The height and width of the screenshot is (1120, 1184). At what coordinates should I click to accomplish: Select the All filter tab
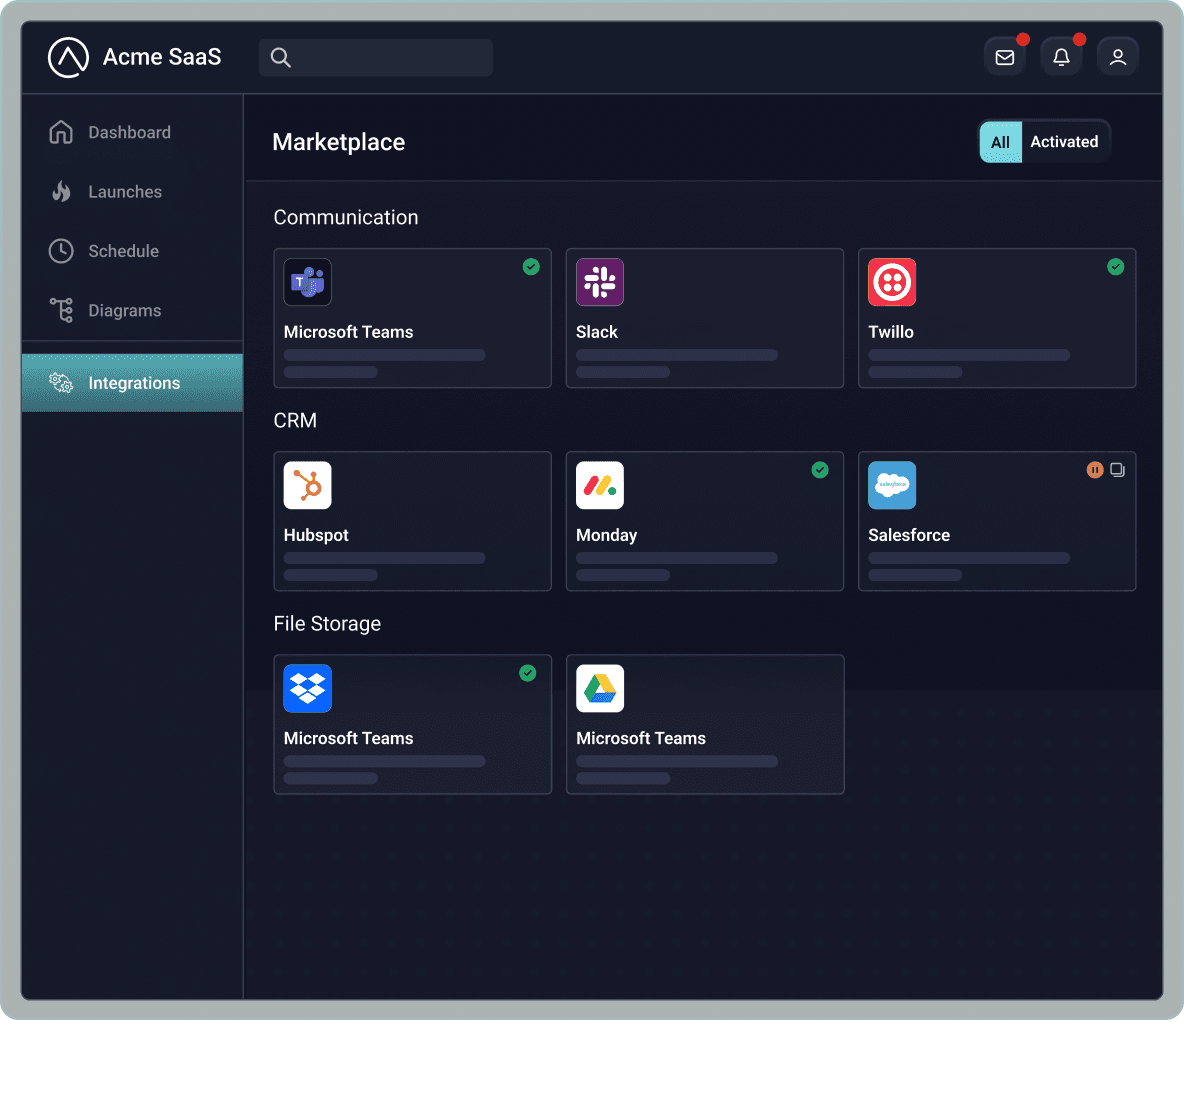point(1000,141)
